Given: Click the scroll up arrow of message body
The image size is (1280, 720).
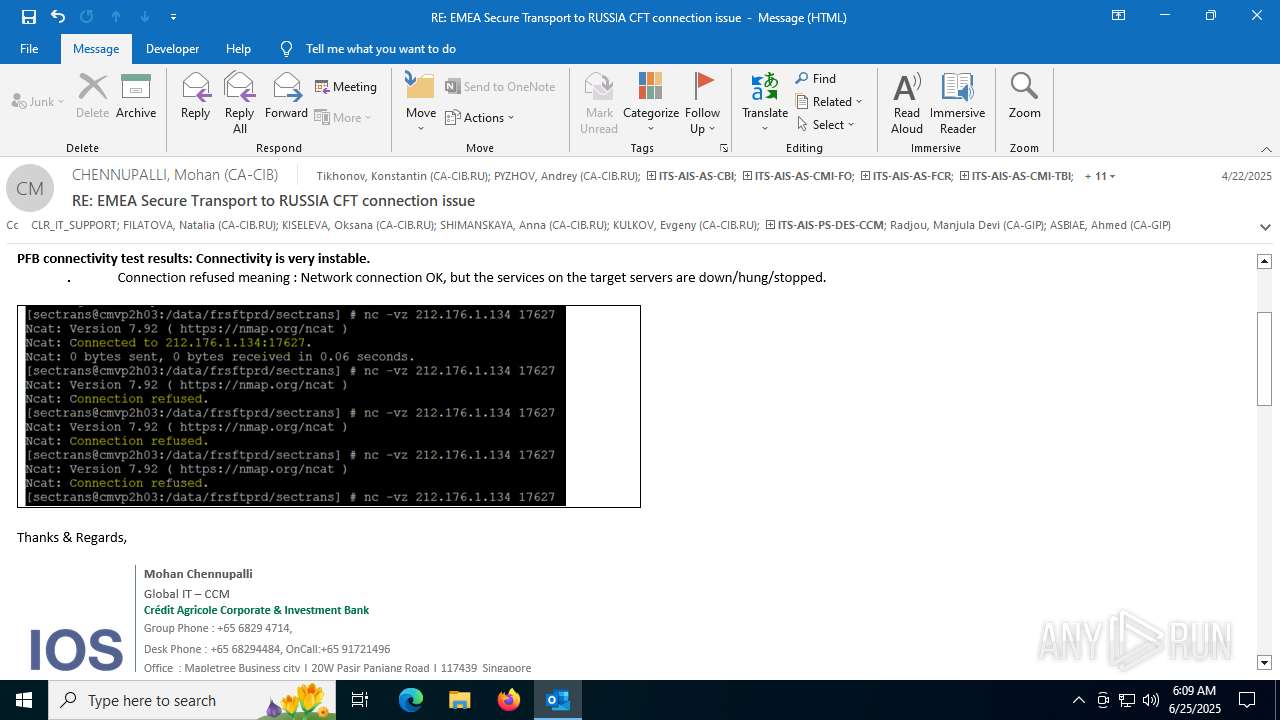Looking at the screenshot, I should (x=1264, y=261).
